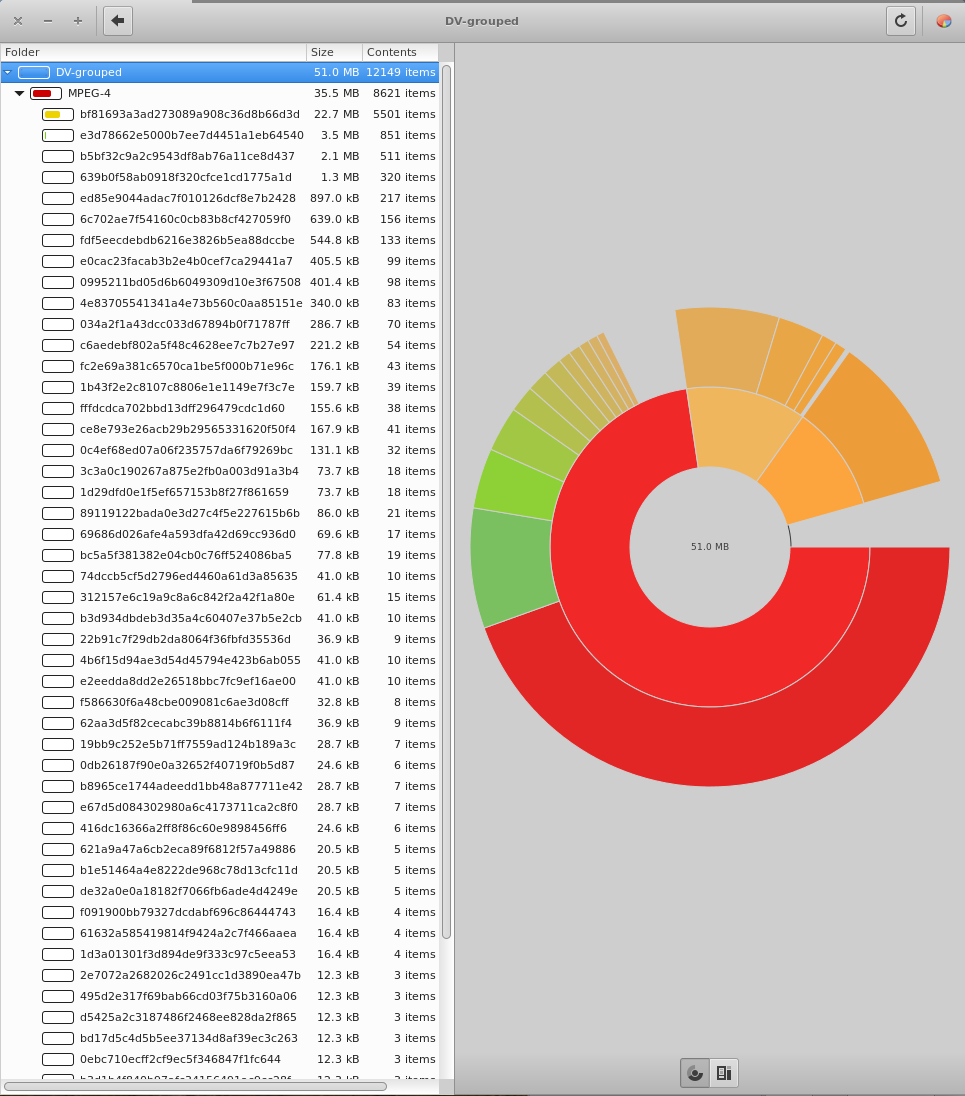Click the Folder column header
Image resolution: width=965 pixels, height=1096 pixels.
[x=150, y=52]
